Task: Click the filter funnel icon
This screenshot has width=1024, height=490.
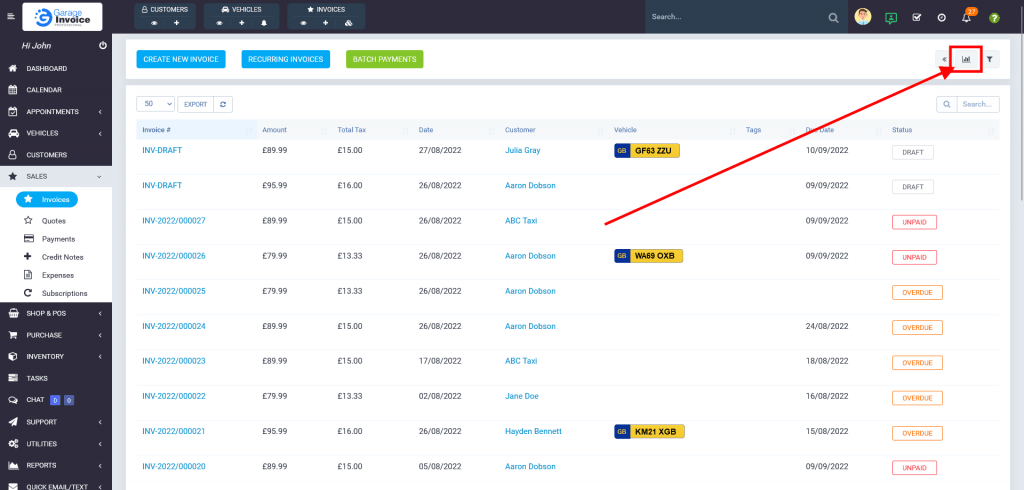Action: 989,59
